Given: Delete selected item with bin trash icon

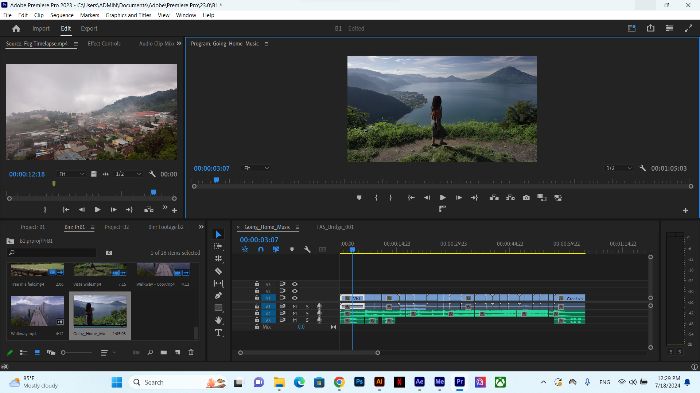Looking at the screenshot, I should point(191,352).
